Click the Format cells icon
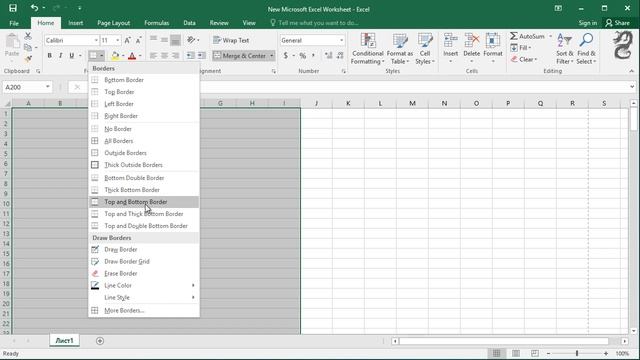This screenshot has width=640, height=360. click(x=493, y=41)
